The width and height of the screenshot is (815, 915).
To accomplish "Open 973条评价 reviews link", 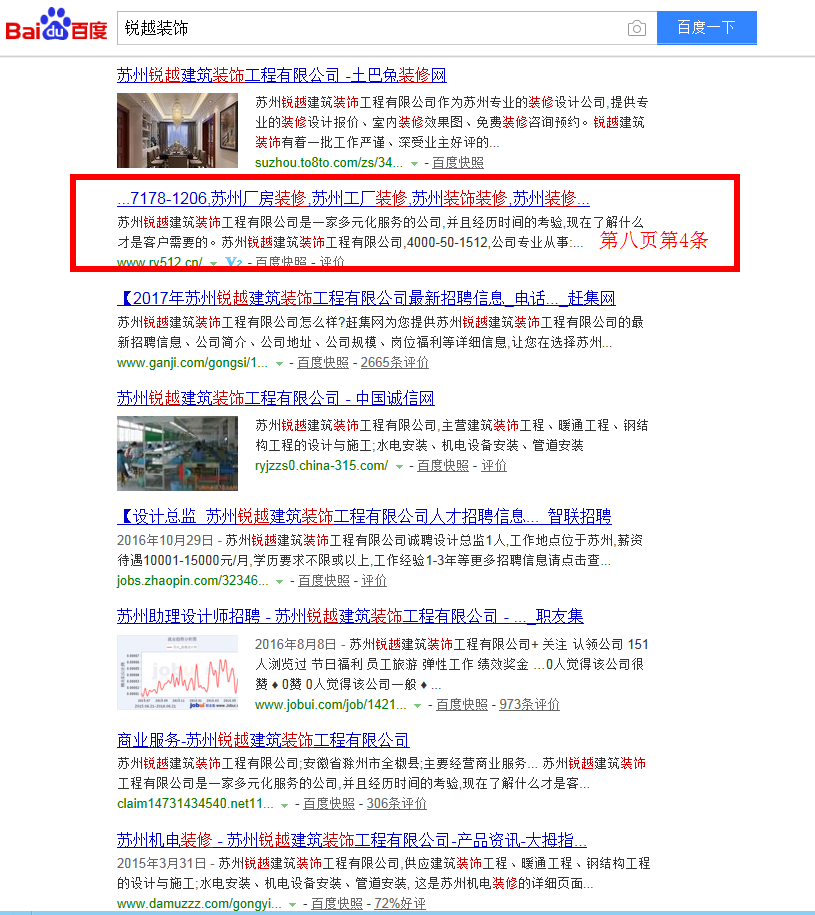I will 530,704.
